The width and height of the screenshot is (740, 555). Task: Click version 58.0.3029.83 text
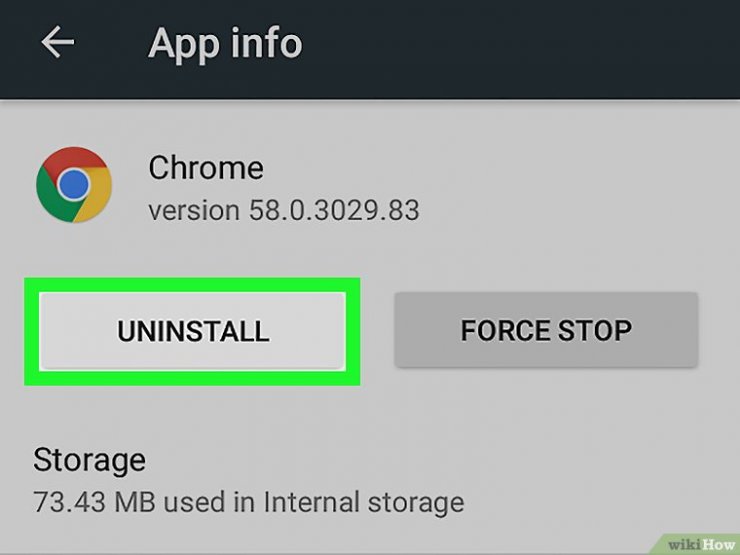(x=284, y=210)
